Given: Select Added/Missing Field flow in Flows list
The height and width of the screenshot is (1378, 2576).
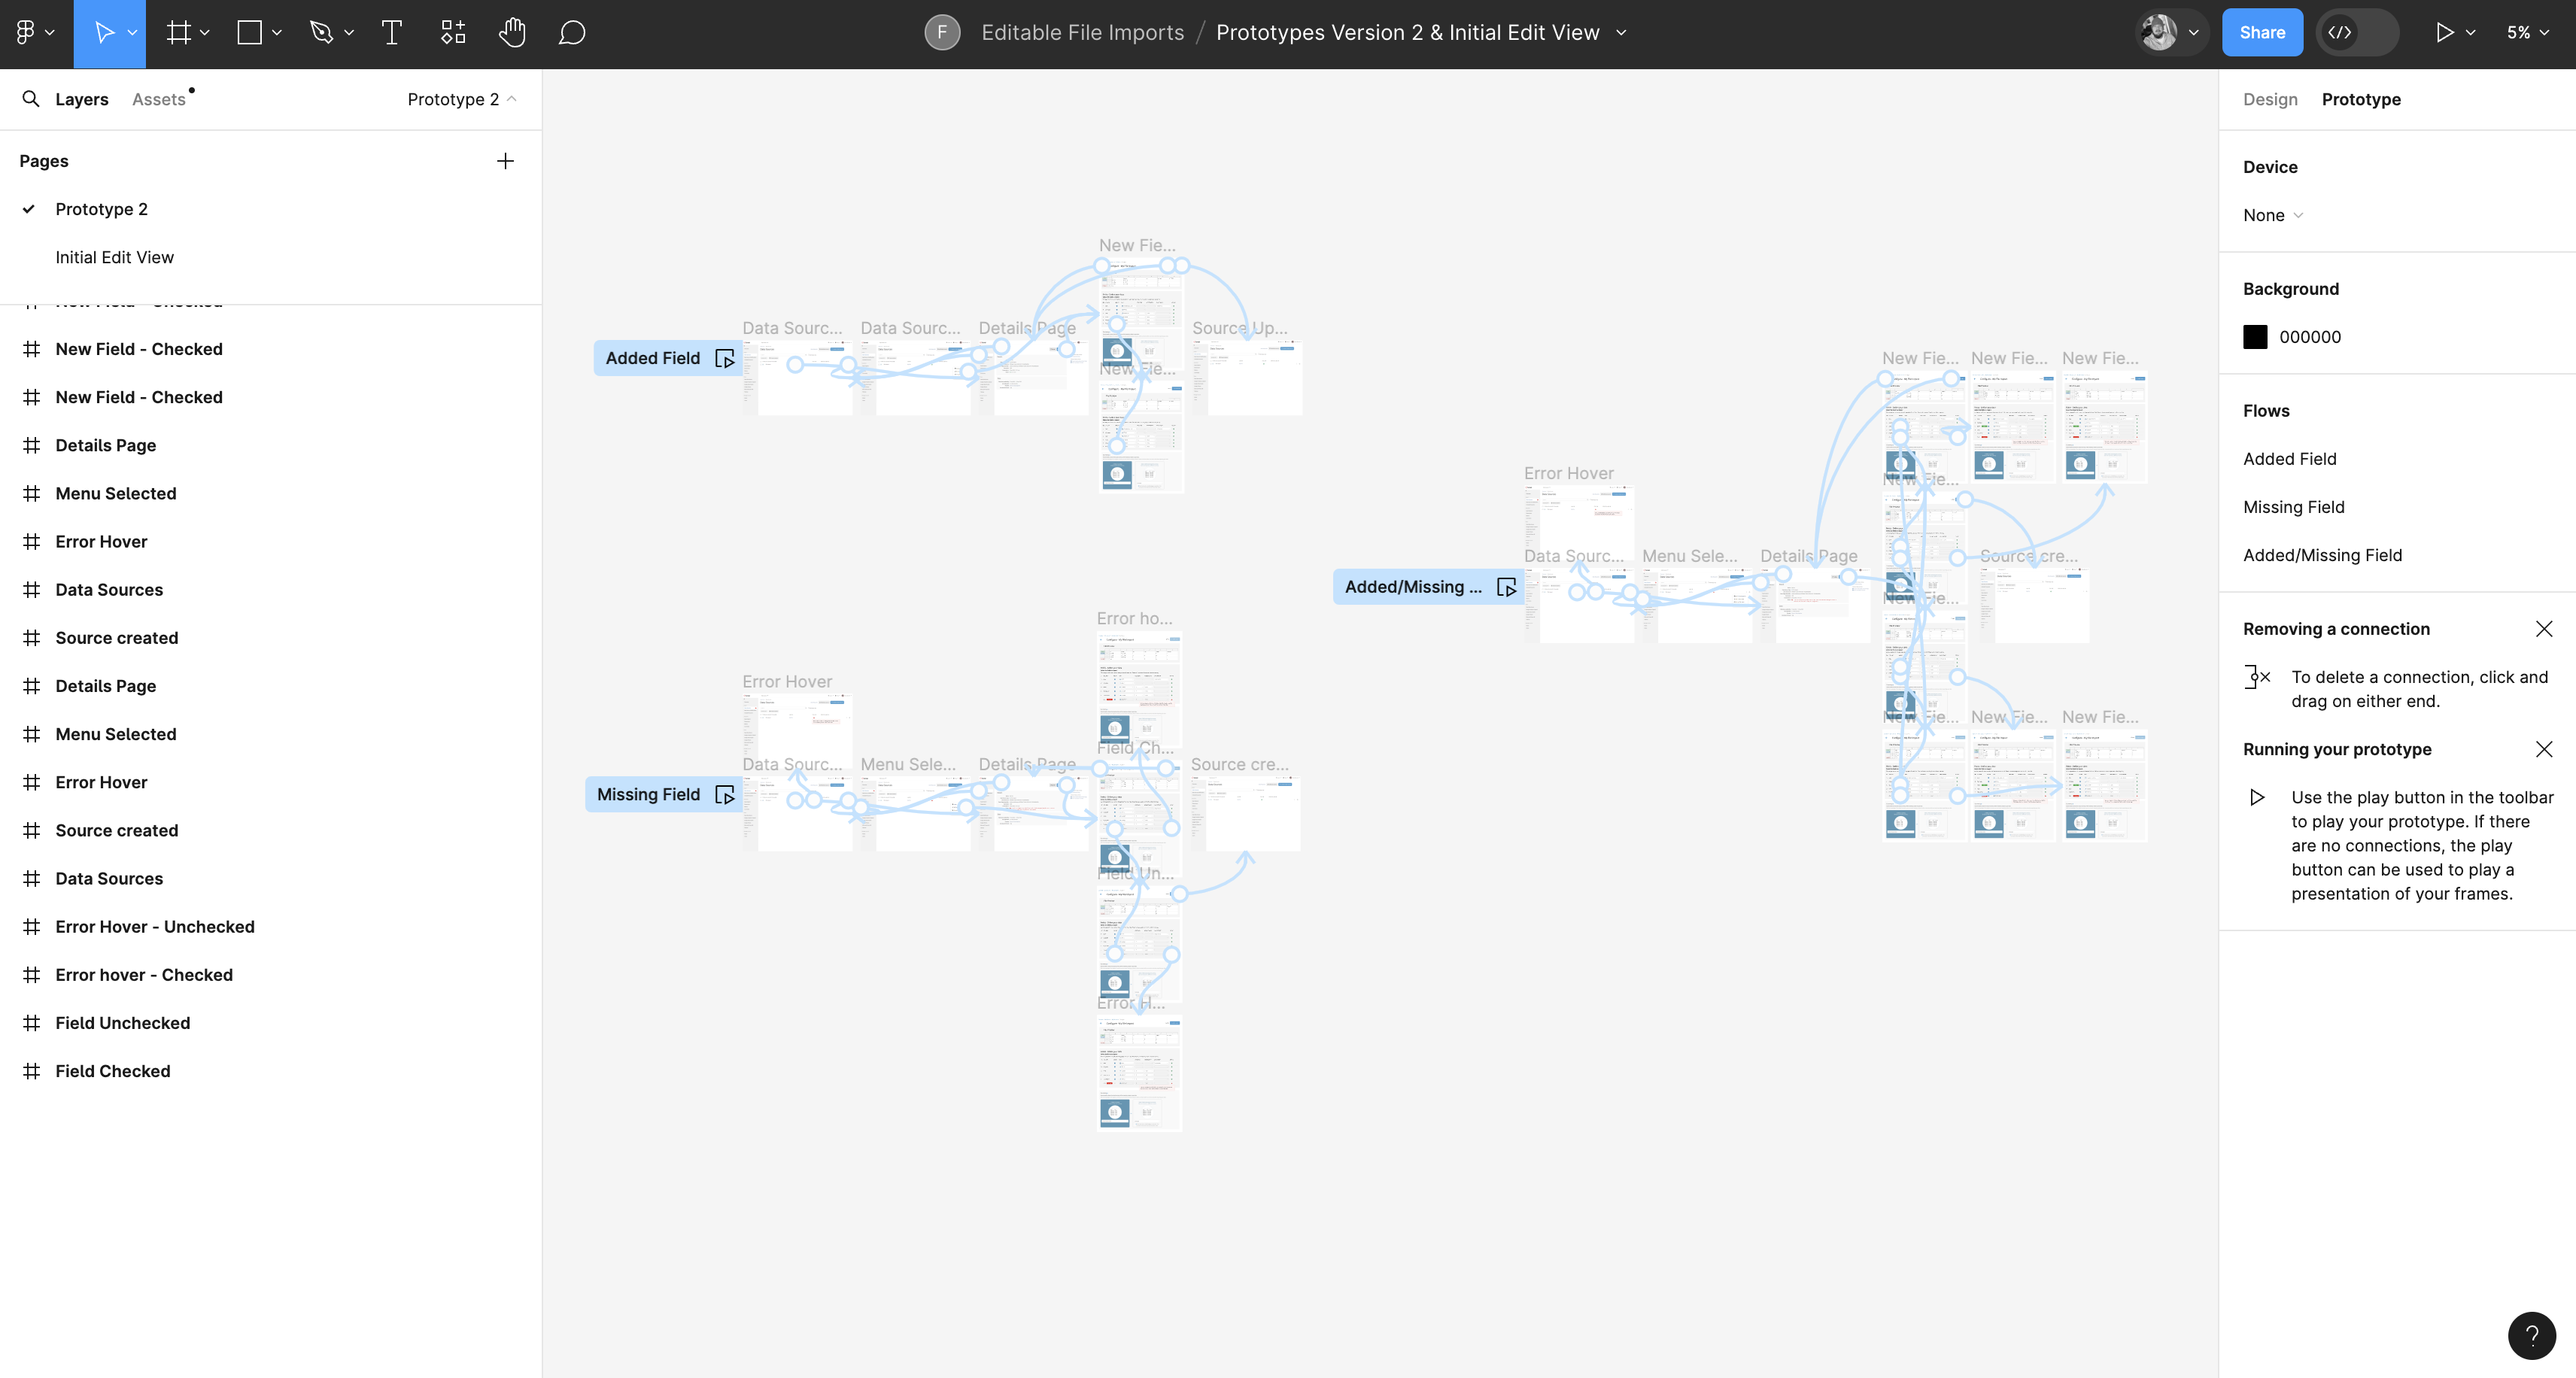Looking at the screenshot, I should [2322, 555].
